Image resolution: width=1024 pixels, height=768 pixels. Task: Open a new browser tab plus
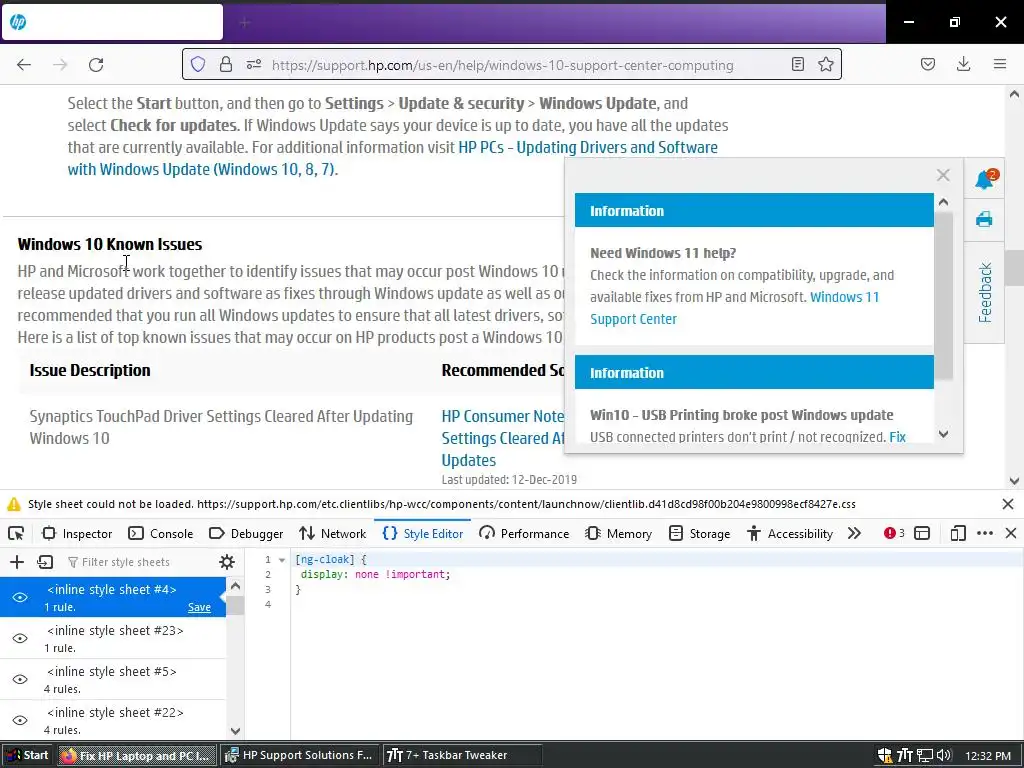tap(245, 23)
